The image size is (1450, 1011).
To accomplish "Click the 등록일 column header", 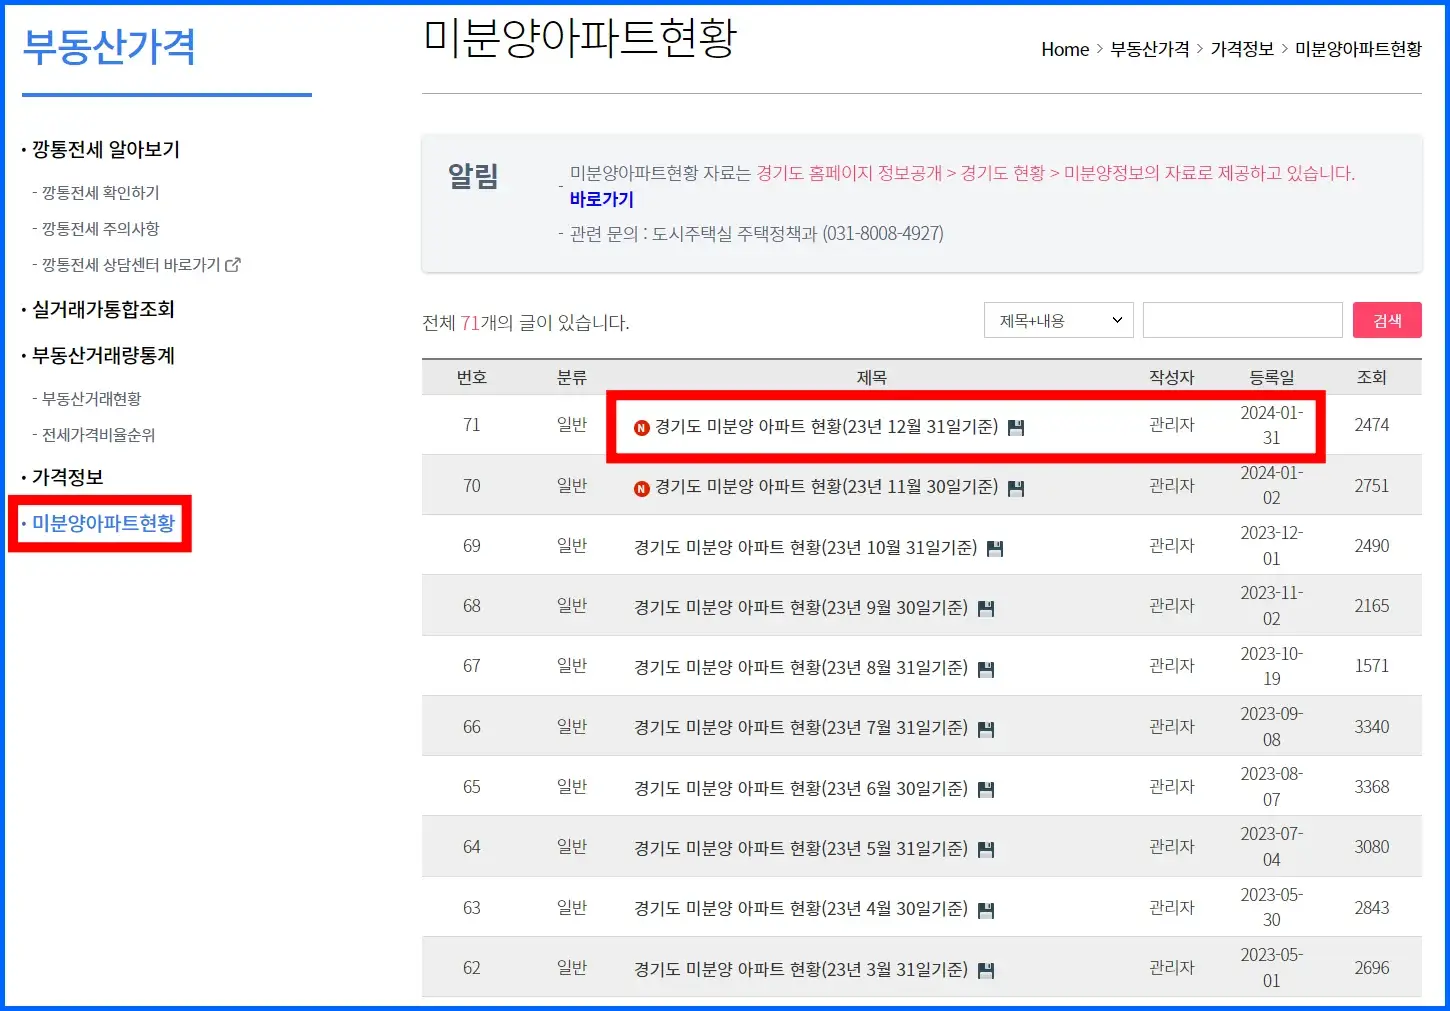I will 1272,378.
